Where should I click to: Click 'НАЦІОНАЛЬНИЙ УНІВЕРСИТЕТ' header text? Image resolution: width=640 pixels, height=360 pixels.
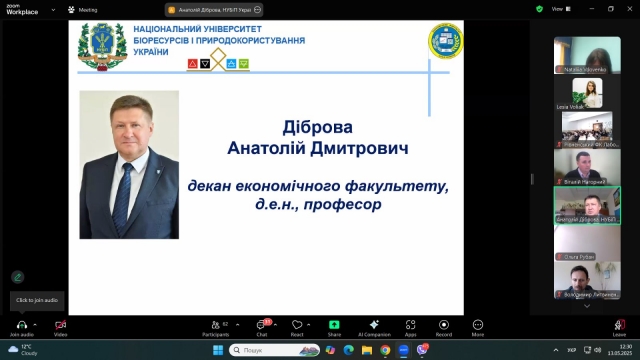[198, 29]
